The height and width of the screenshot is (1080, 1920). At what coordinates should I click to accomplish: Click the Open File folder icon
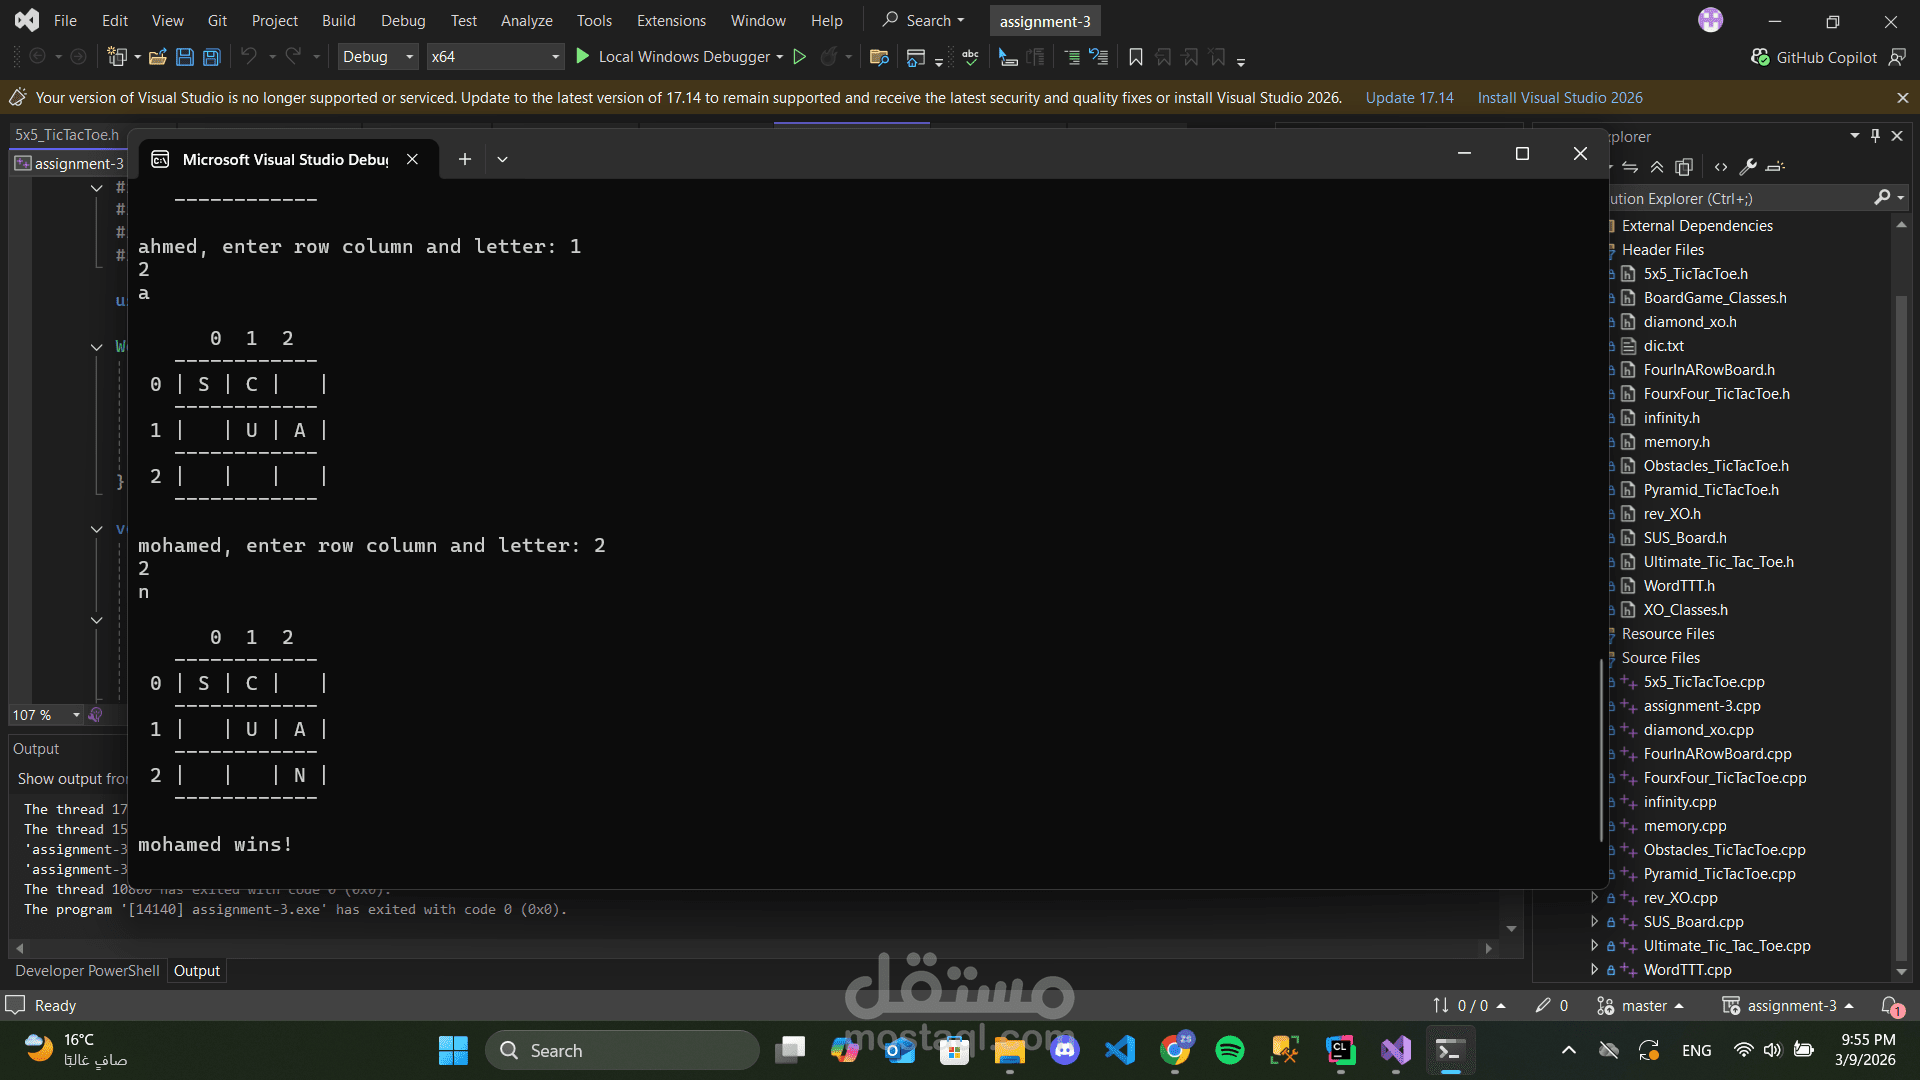[157, 57]
